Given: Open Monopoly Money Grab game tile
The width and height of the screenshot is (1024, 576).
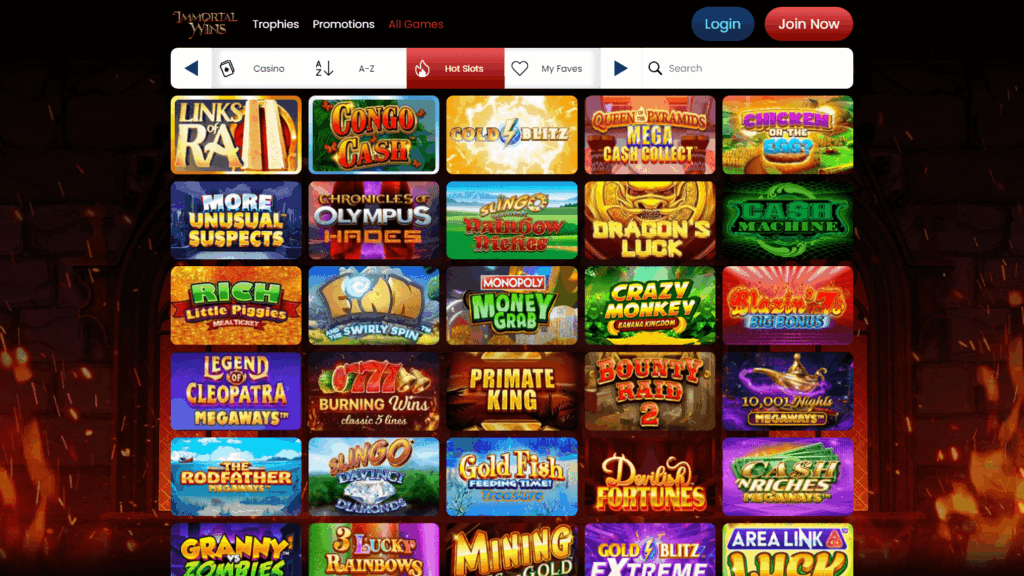Looking at the screenshot, I should [512, 306].
